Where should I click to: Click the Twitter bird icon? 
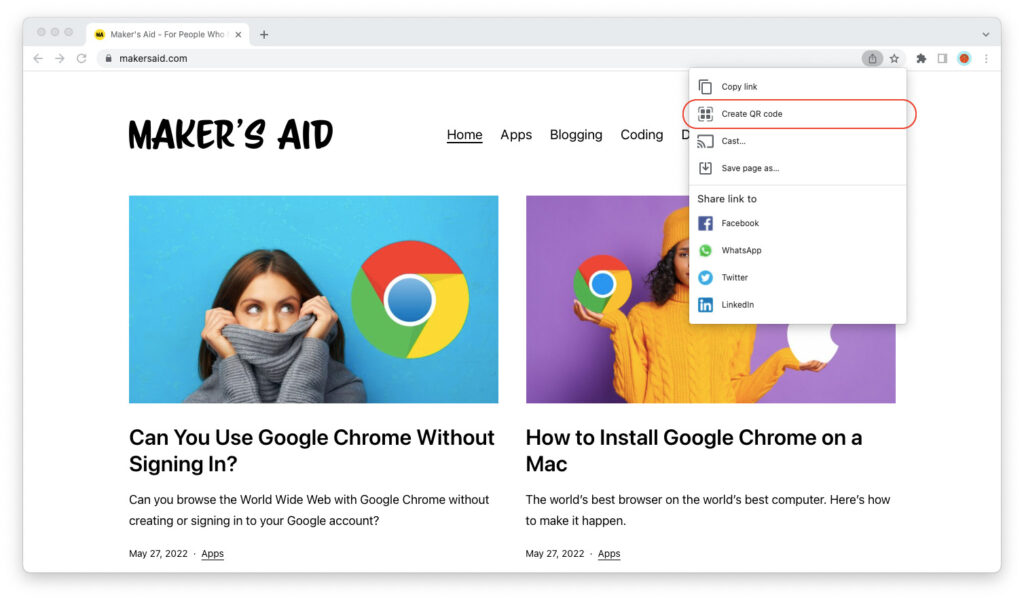click(705, 278)
